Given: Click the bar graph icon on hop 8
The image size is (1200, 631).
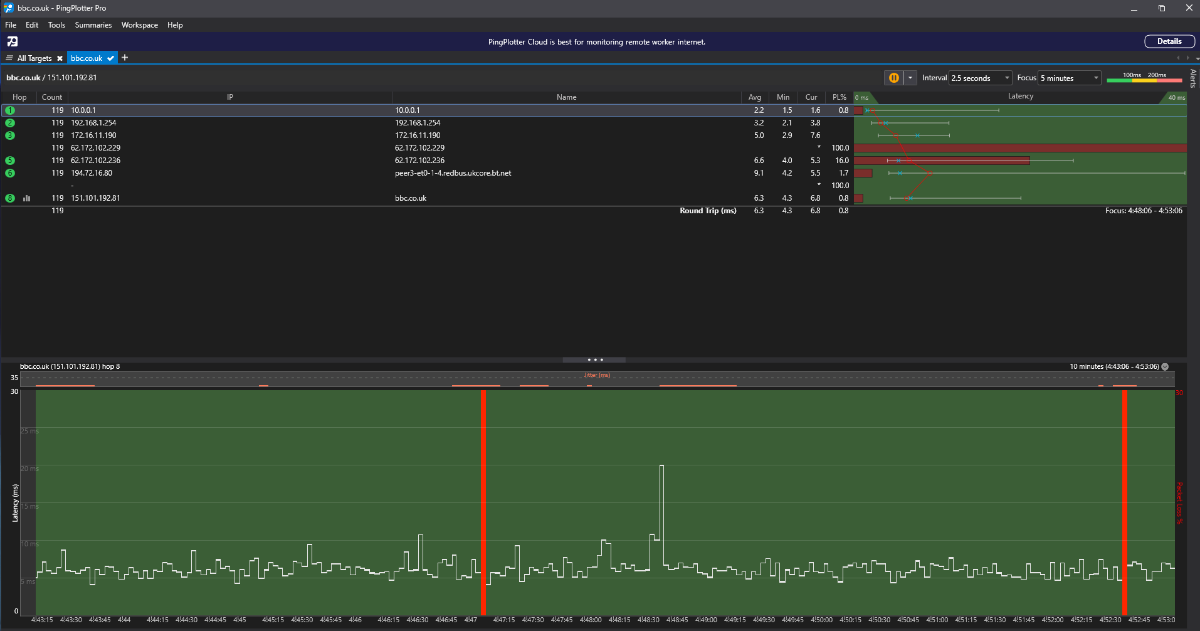Looking at the screenshot, I should click(x=26, y=198).
